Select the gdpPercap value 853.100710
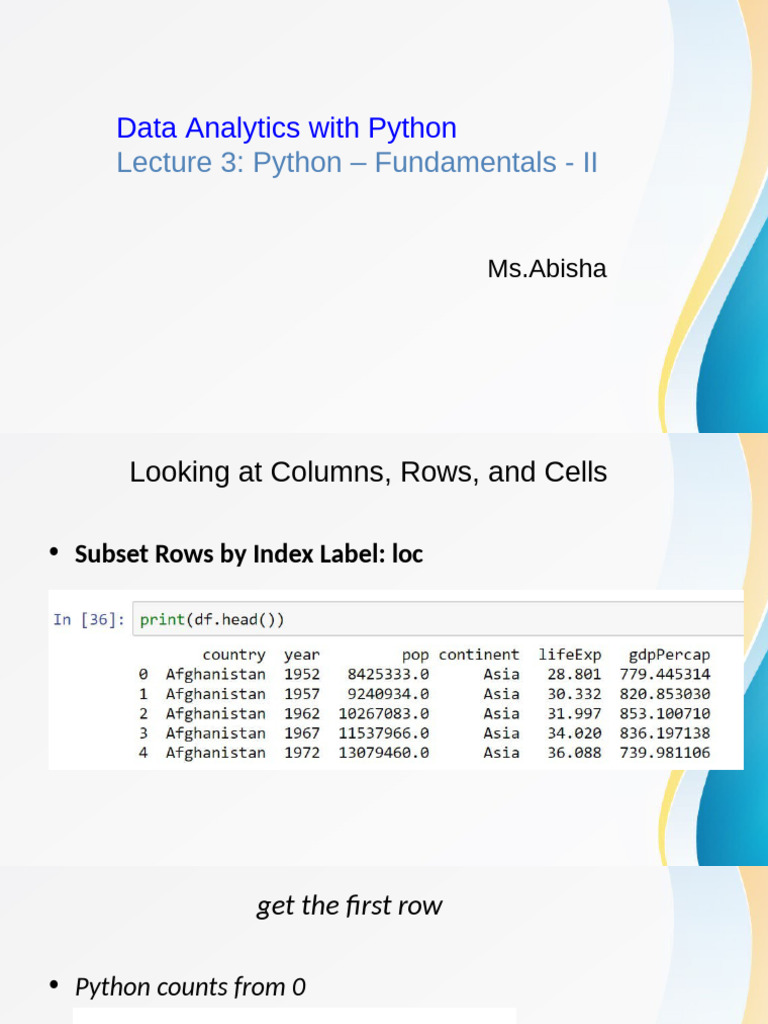 point(664,714)
